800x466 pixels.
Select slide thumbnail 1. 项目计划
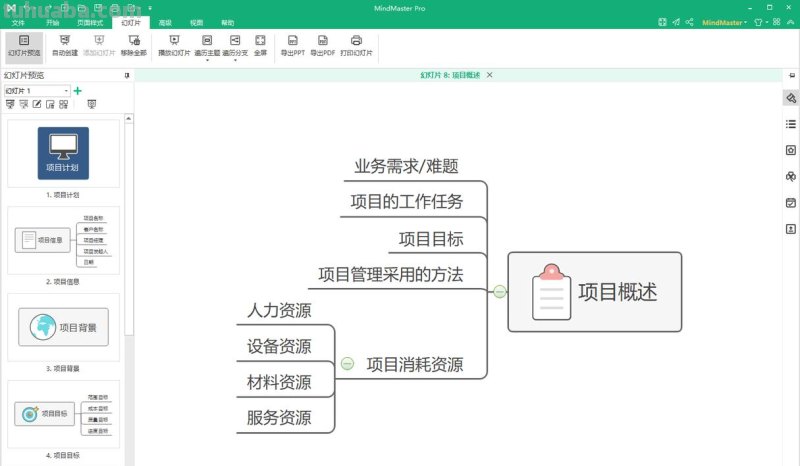[x=63, y=154]
